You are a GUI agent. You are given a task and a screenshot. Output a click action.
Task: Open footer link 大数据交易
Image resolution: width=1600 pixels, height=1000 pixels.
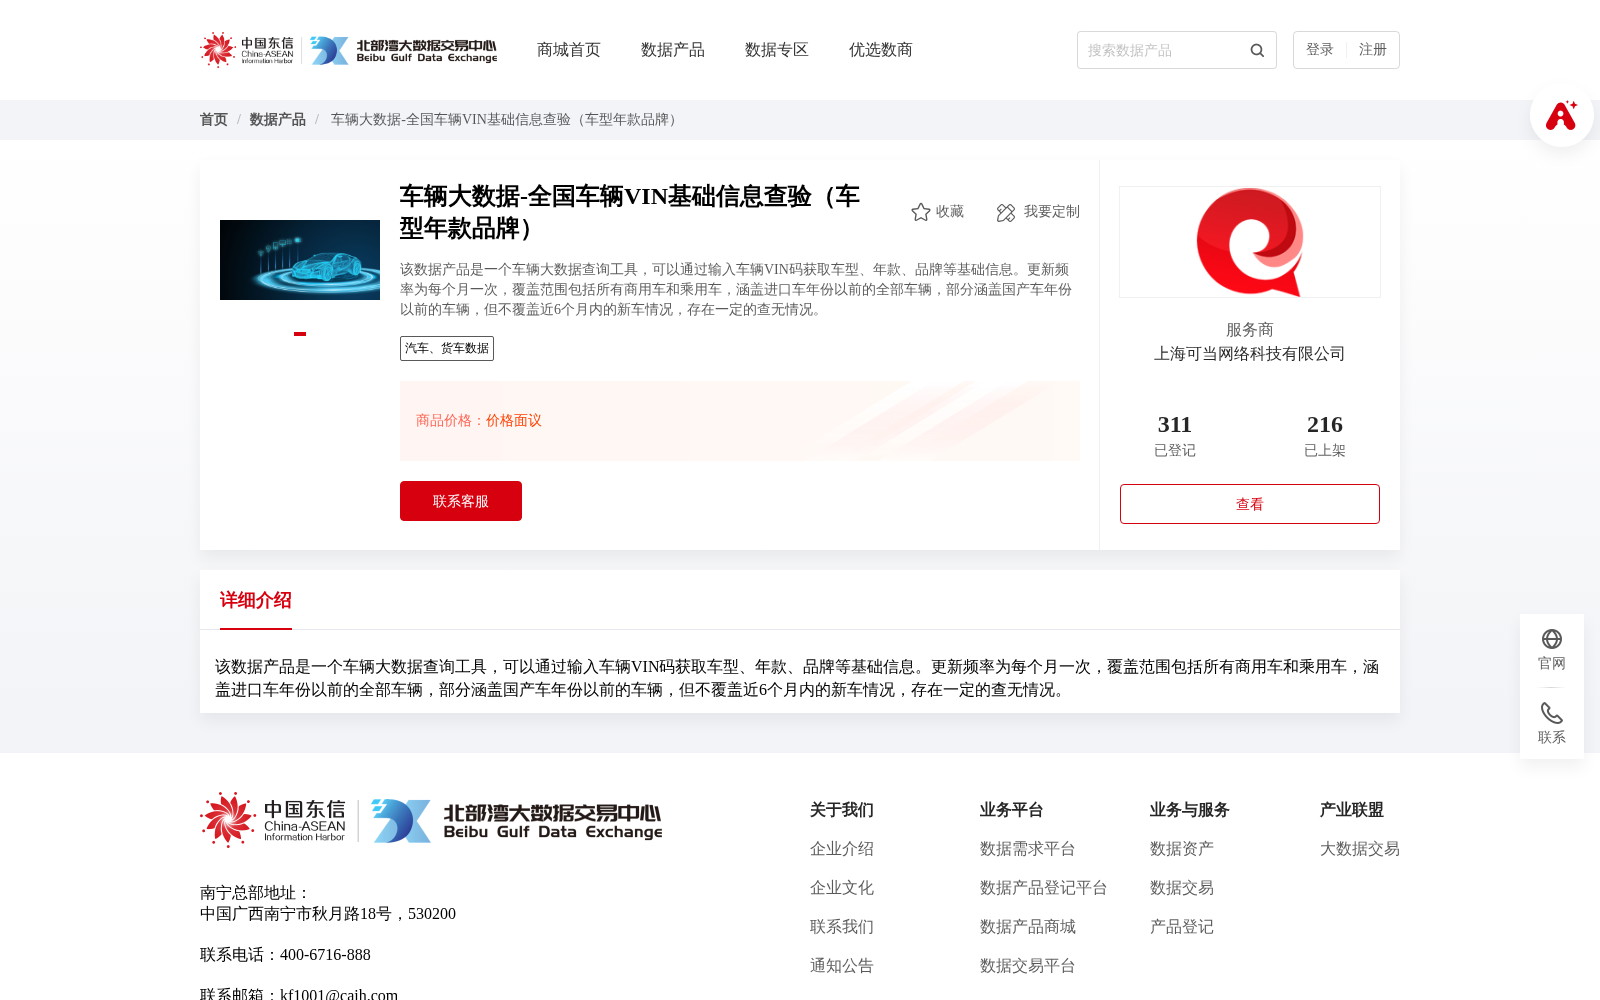[x=1360, y=849]
